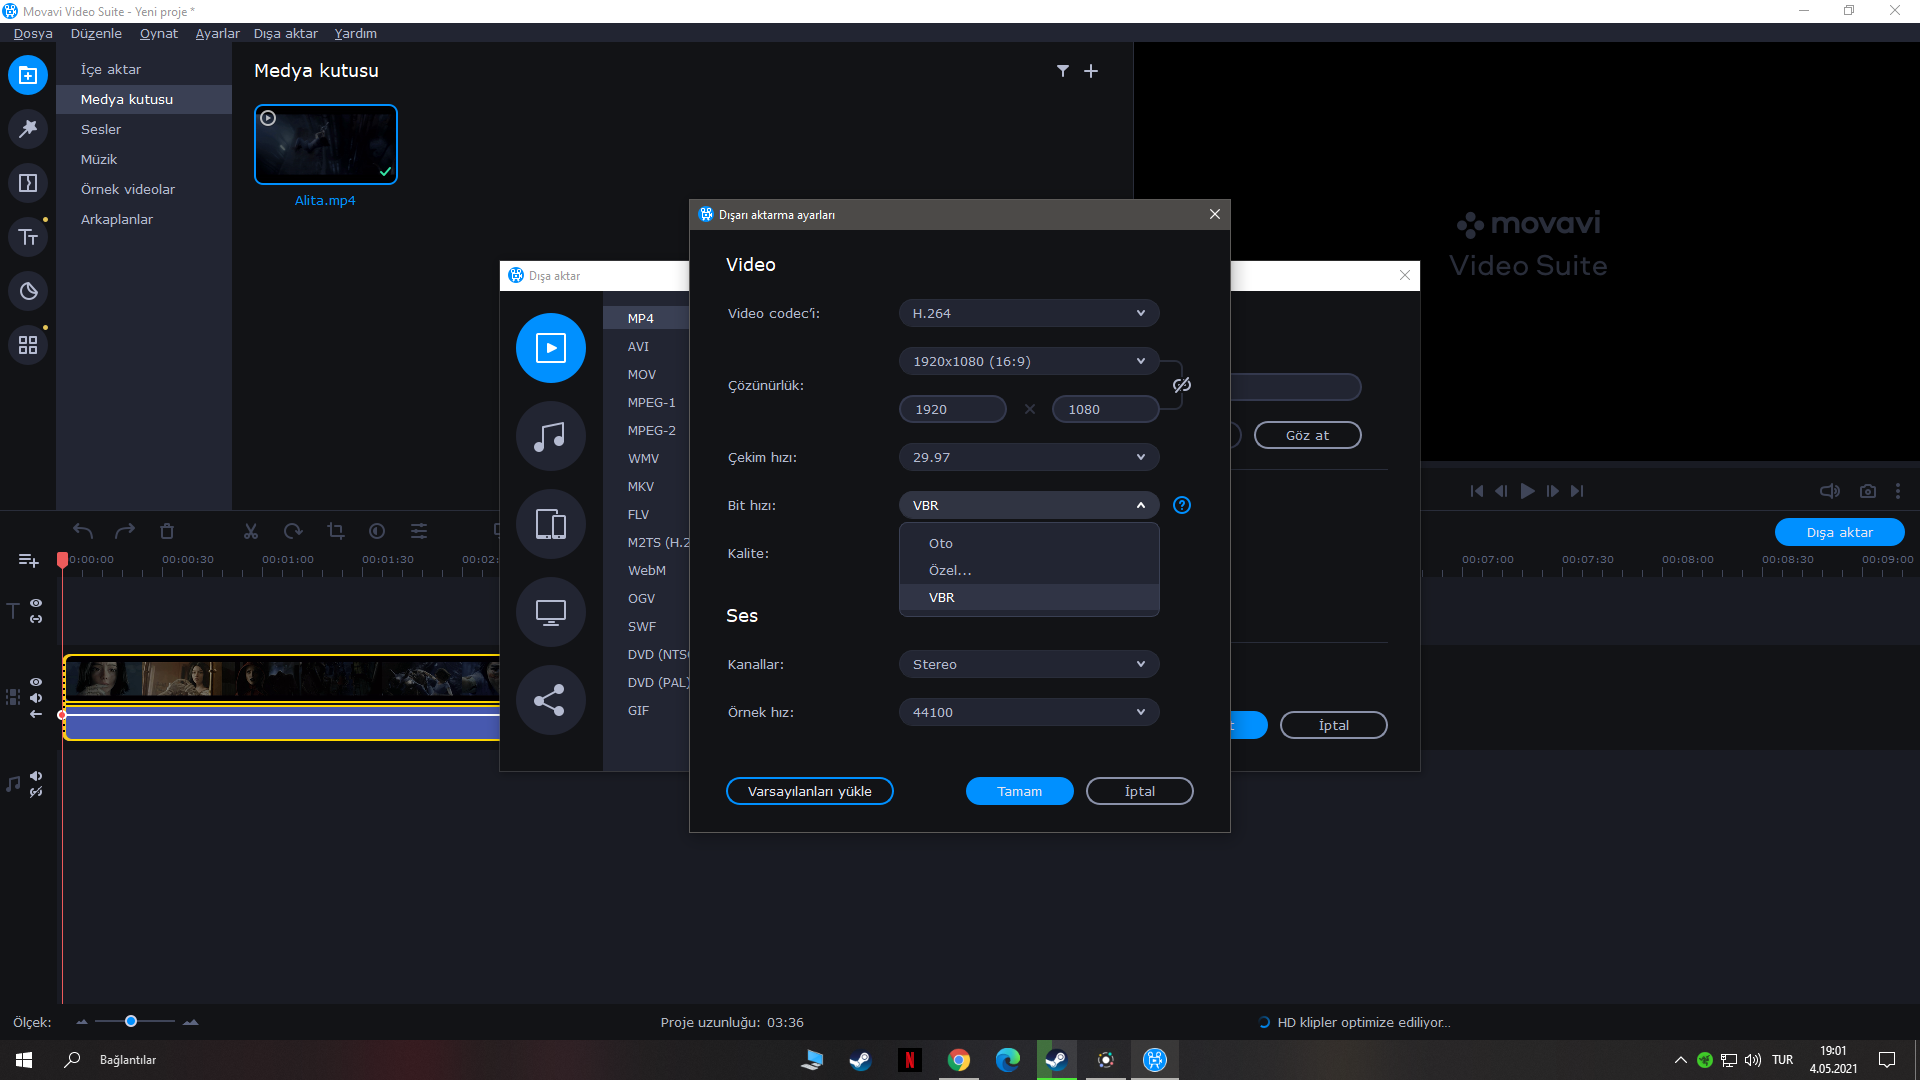Select the Oto bitrate option
The image size is (1920, 1080).
pyautogui.click(x=941, y=543)
